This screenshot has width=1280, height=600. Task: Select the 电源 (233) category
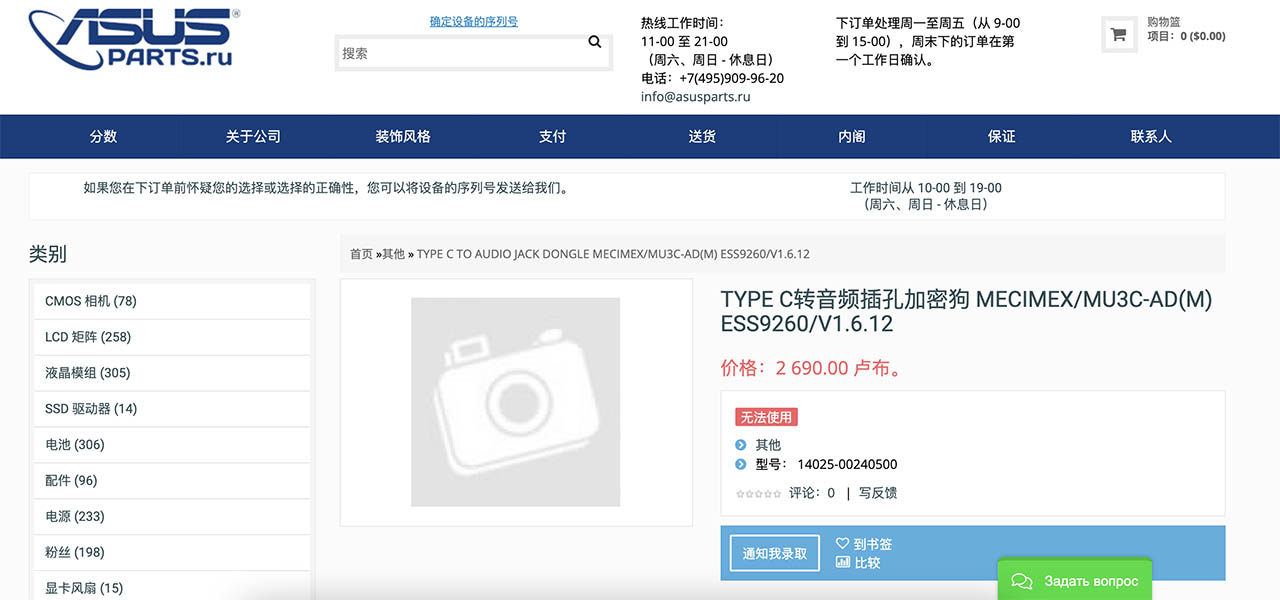click(172, 517)
